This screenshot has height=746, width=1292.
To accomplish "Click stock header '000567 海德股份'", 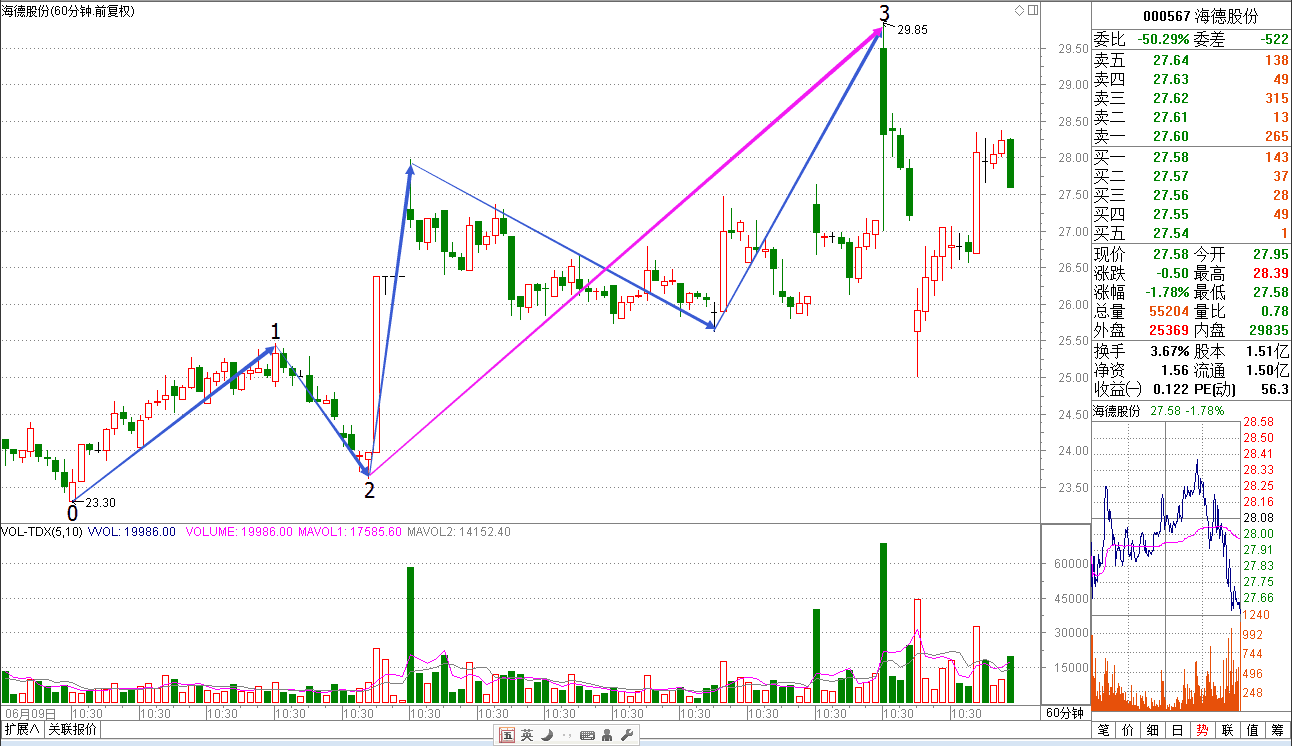I will (x=1200, y=16).
